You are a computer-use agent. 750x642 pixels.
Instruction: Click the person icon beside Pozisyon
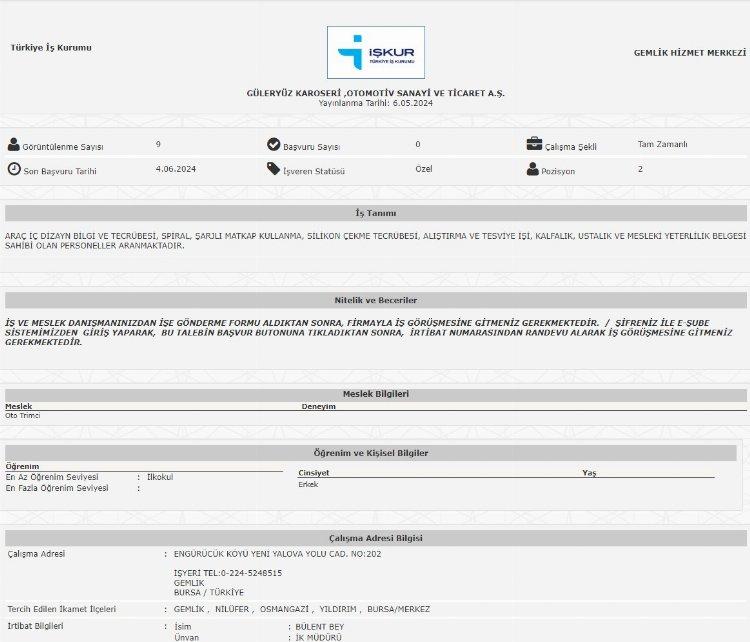tap(532, 169)
